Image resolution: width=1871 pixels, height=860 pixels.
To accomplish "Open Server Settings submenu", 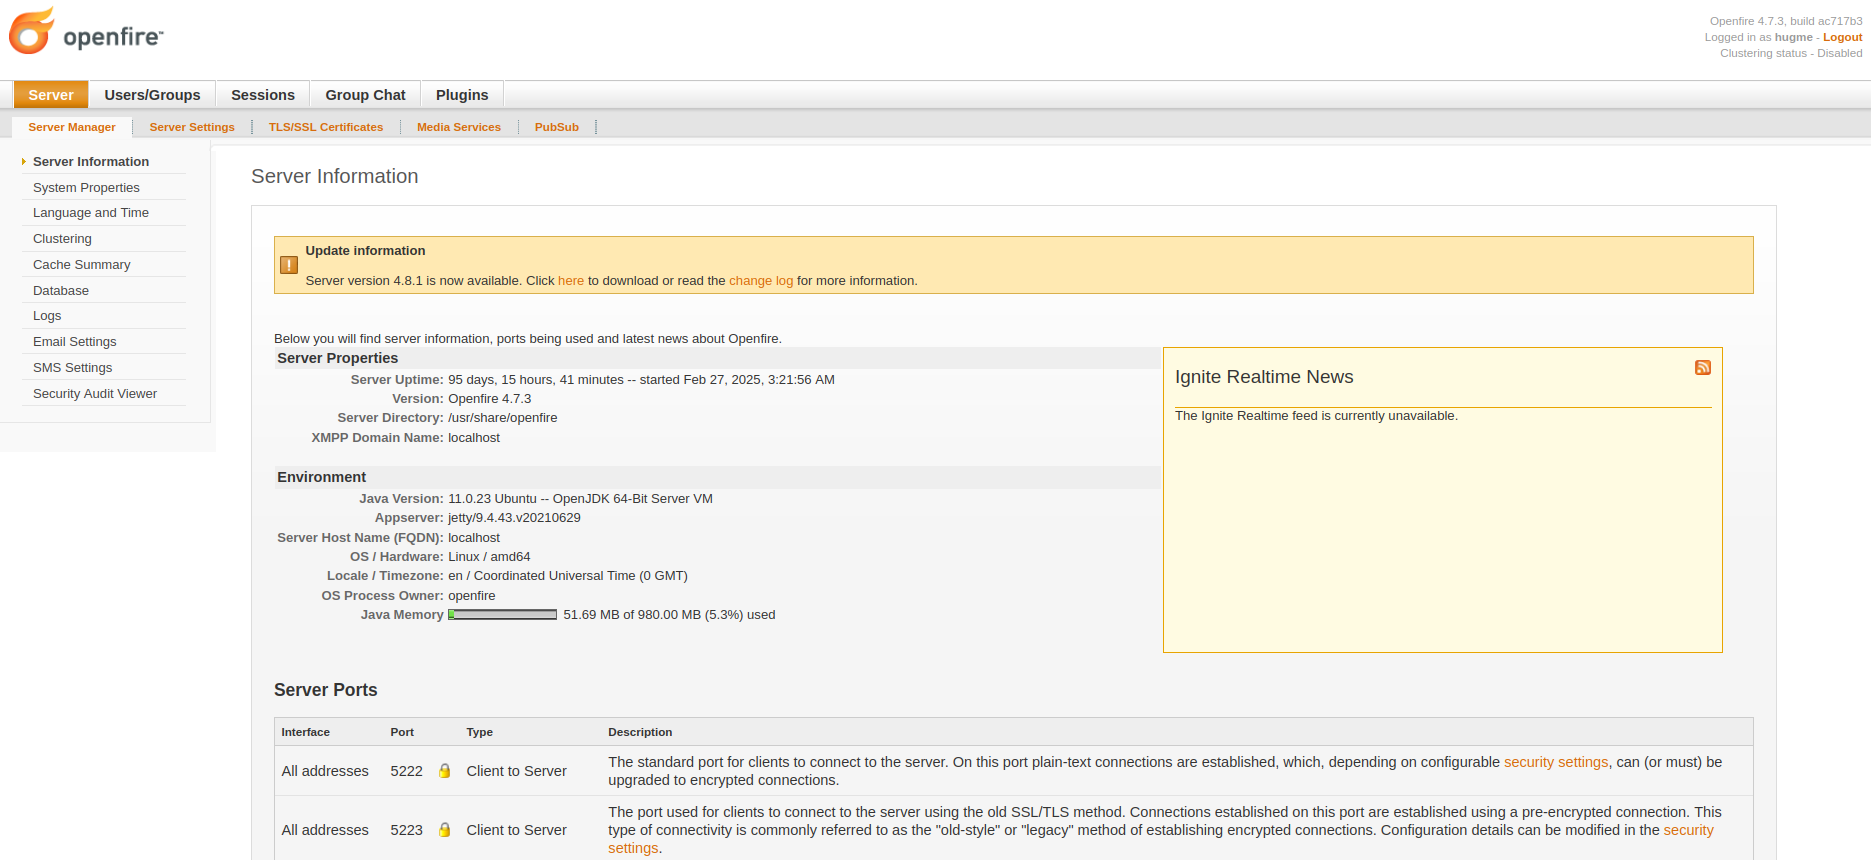I will pyautogui.click(x=192, y=127).
